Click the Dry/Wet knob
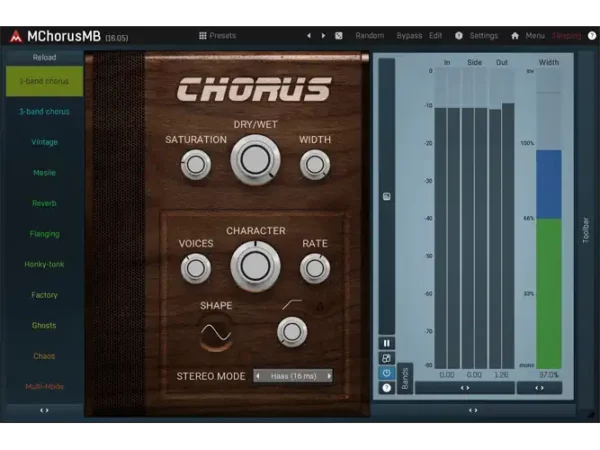 point(255,160)
